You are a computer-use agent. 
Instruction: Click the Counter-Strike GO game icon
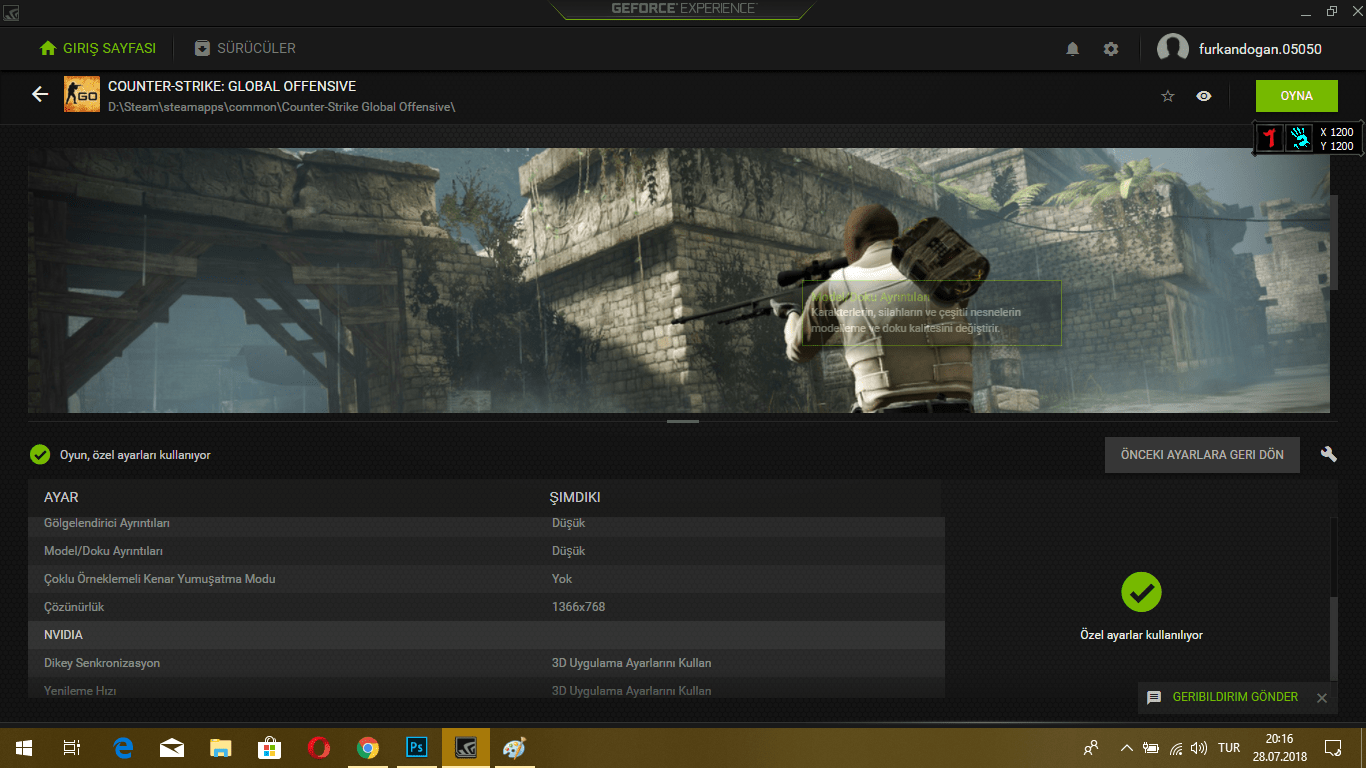[x=82, y=94]
